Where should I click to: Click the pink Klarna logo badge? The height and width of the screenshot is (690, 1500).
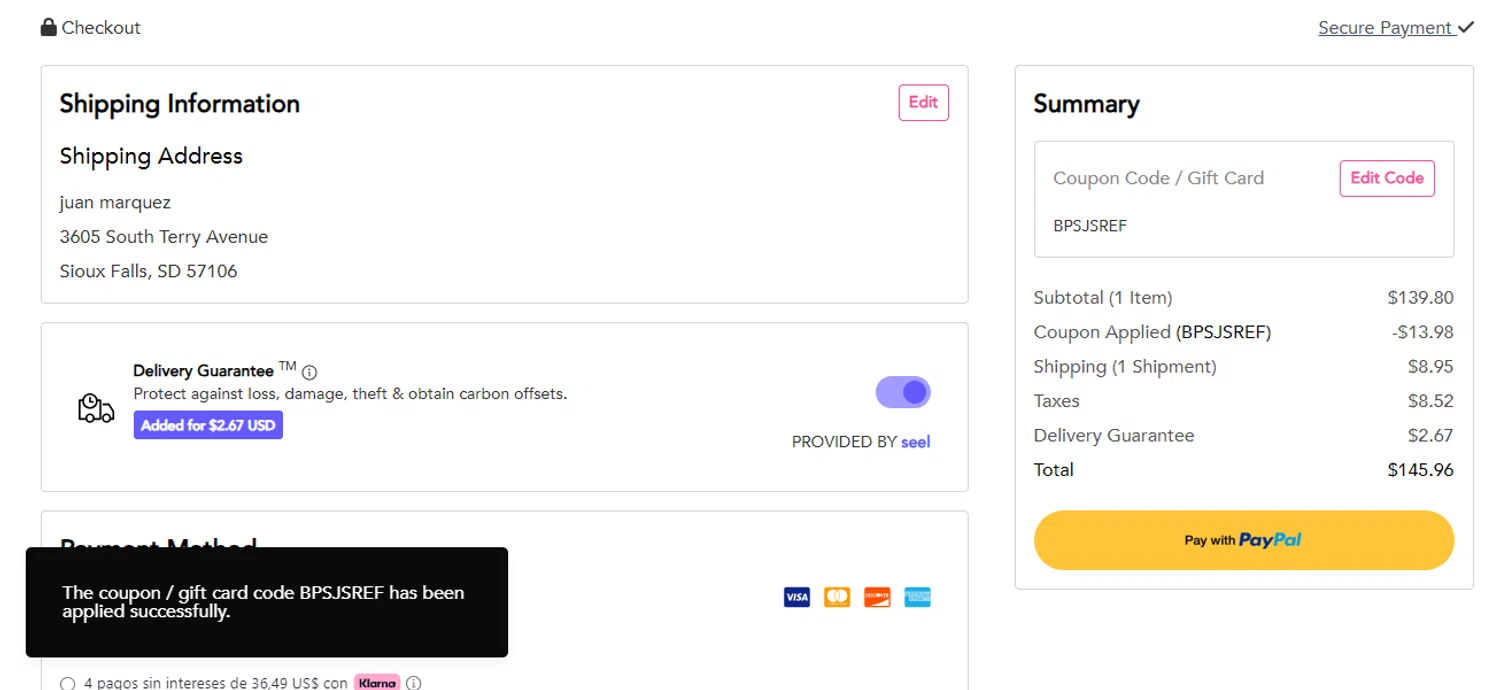coord(377,683)
